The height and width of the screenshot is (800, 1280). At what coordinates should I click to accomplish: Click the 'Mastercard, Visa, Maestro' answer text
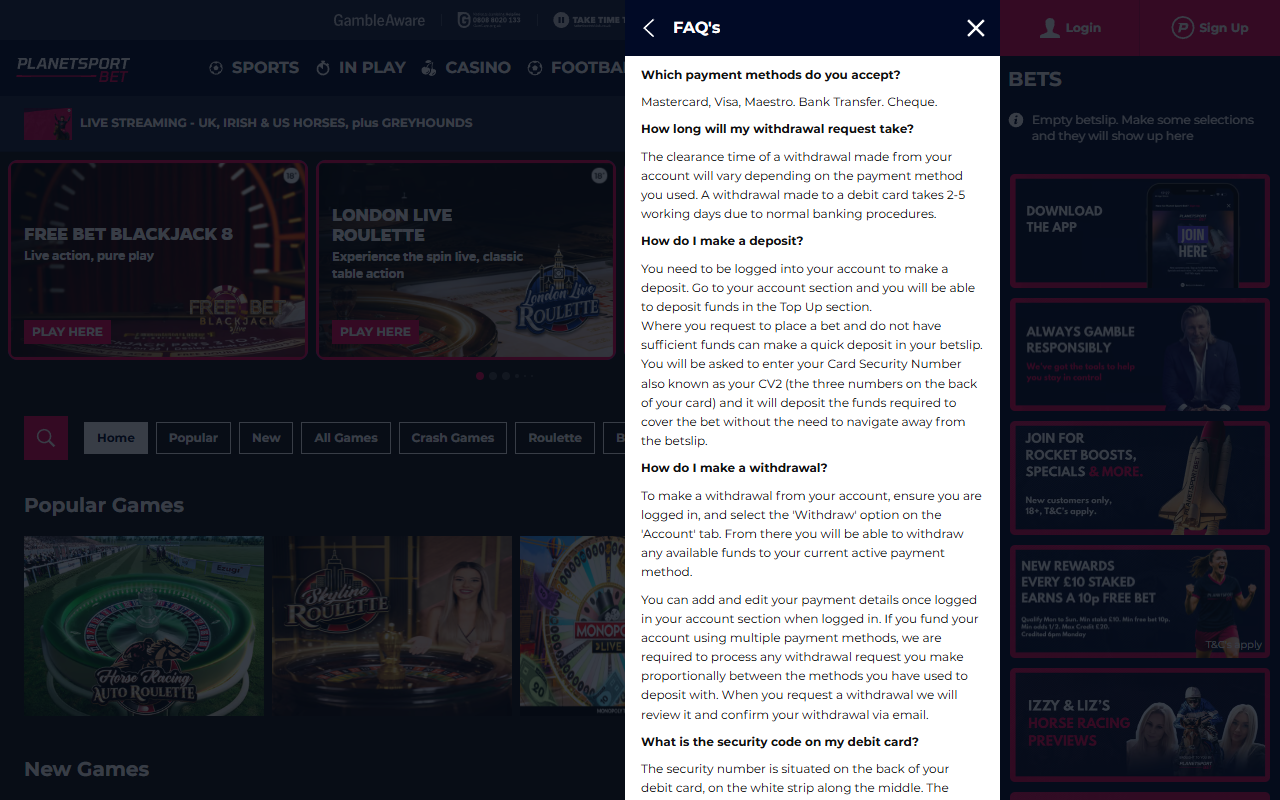point(789,102)
